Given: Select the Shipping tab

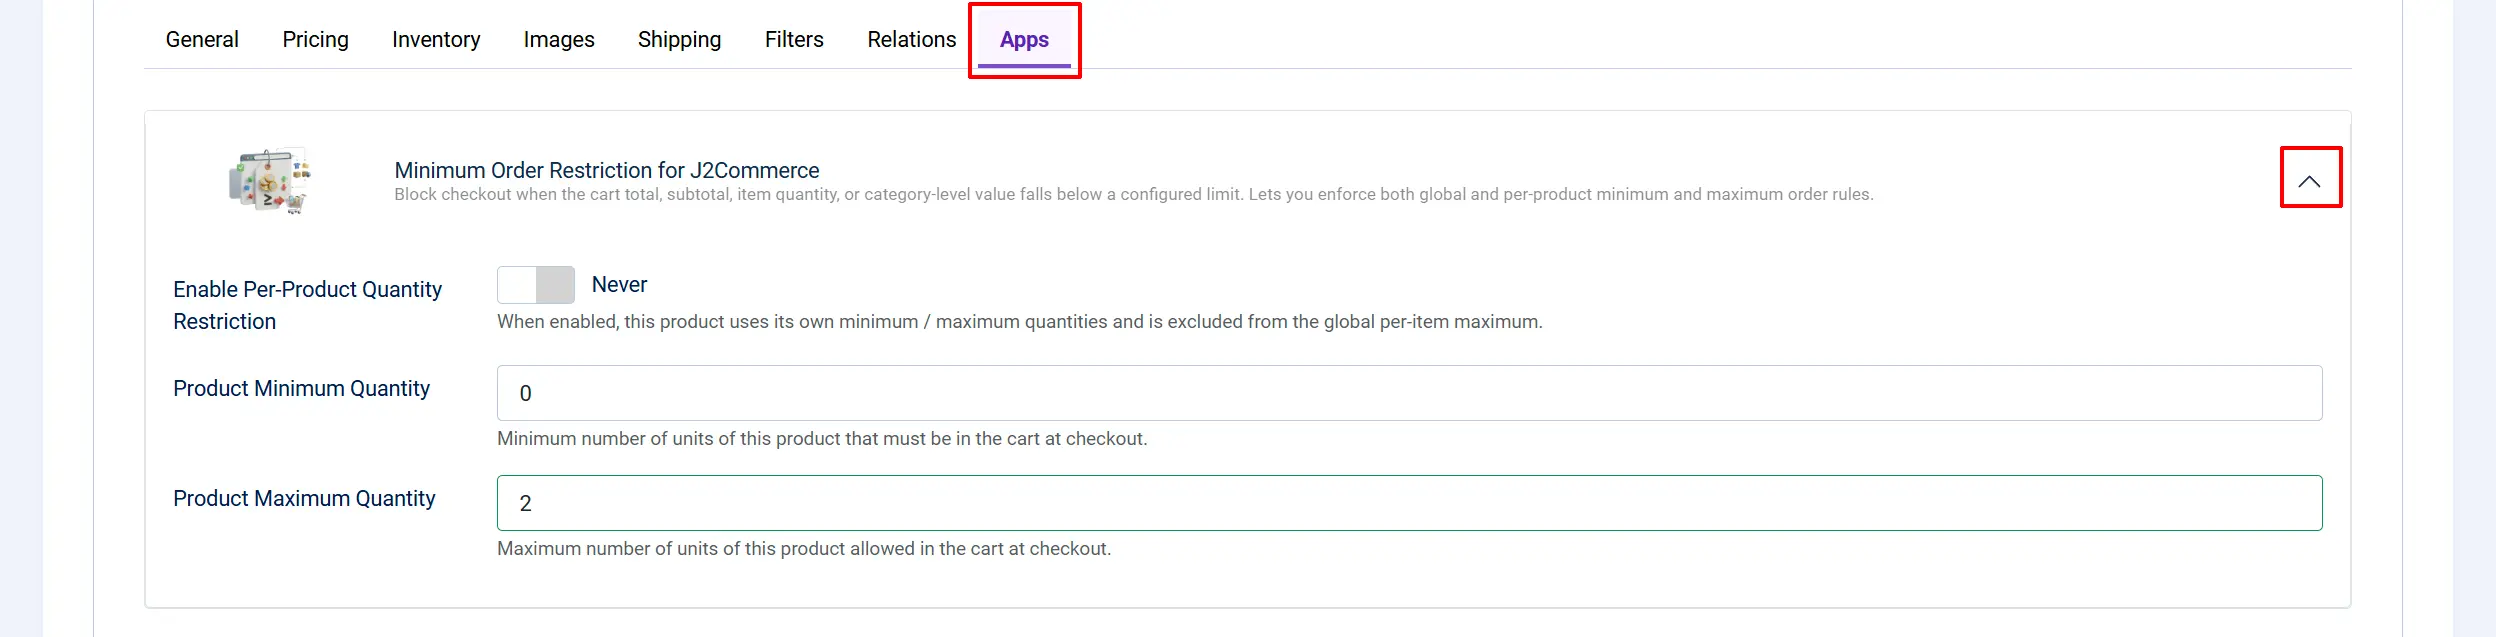Looking at the screenshot, I should pyautogui.click(x=679, y=39).
